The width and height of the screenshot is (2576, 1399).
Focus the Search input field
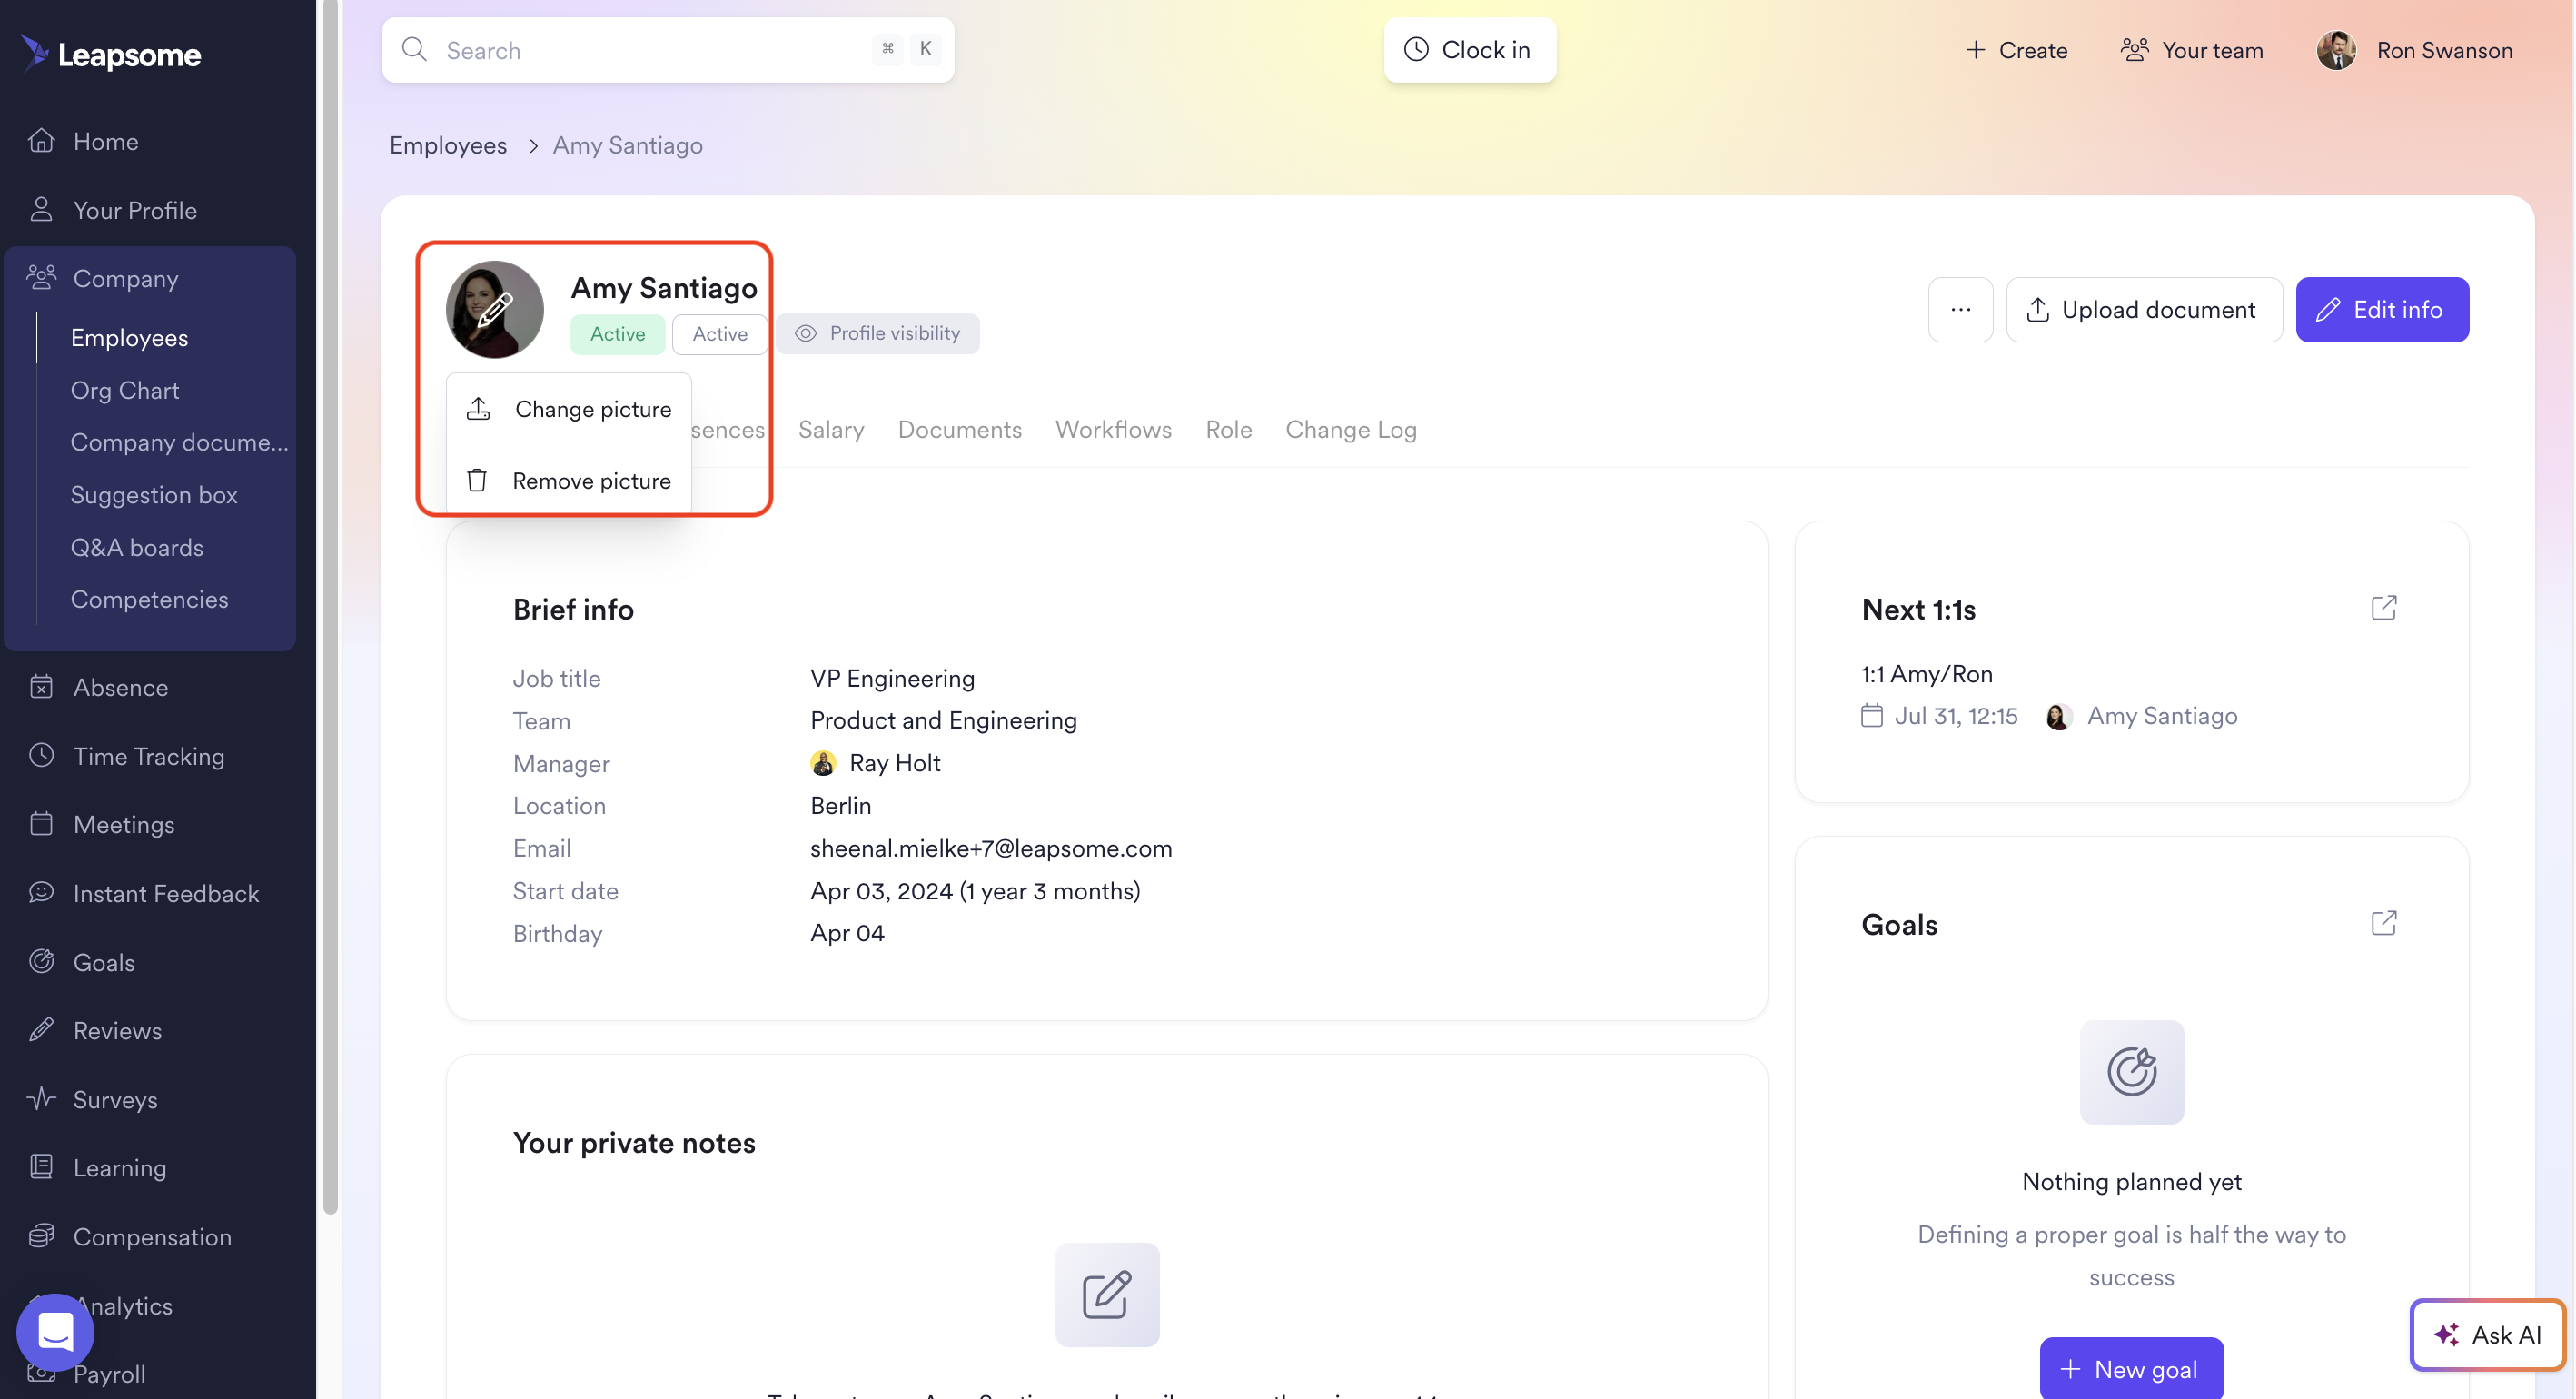click(668, 50)
